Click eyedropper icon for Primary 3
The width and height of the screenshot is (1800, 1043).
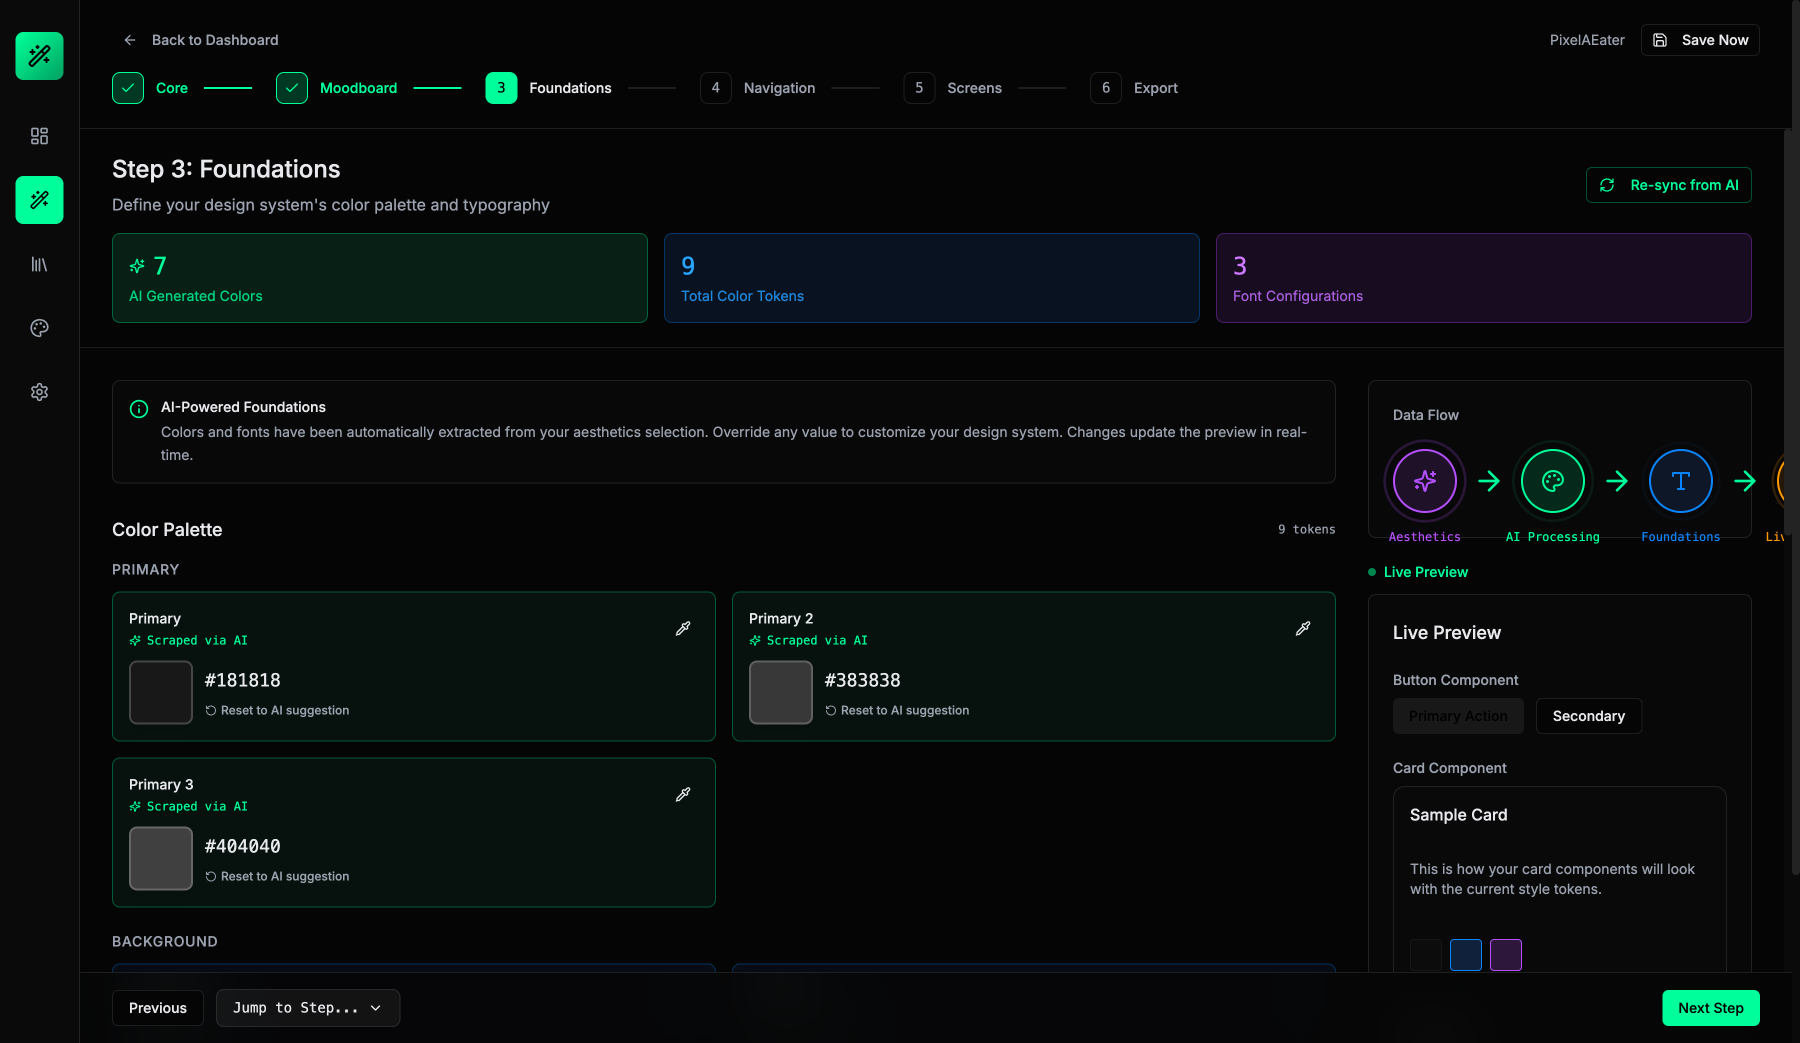click(x=683, y=795)
